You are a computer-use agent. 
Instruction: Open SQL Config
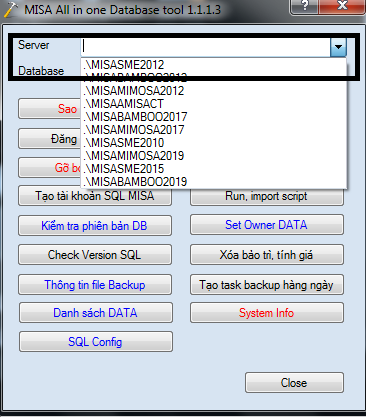96,342
